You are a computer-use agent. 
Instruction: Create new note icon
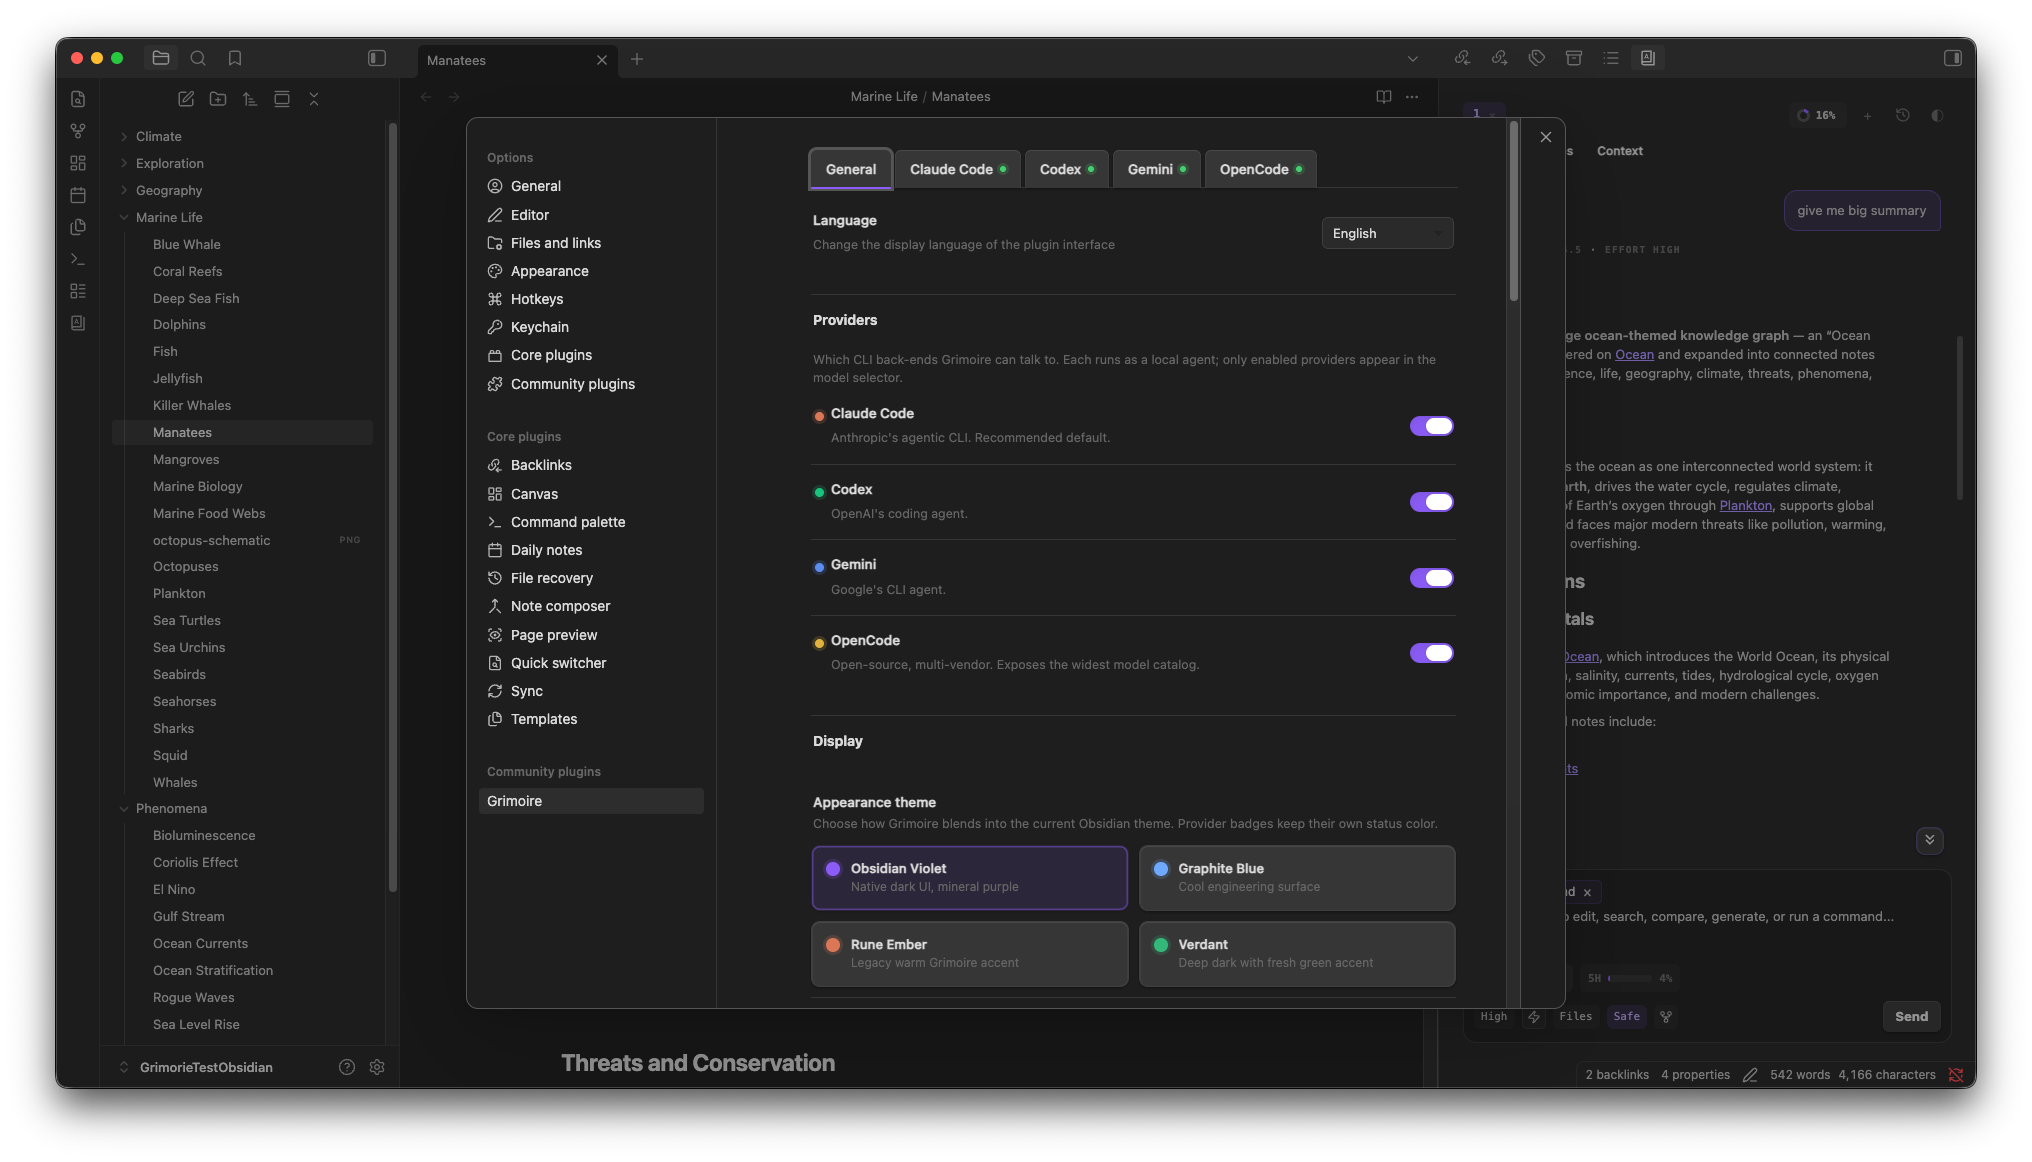pos(186,99)
